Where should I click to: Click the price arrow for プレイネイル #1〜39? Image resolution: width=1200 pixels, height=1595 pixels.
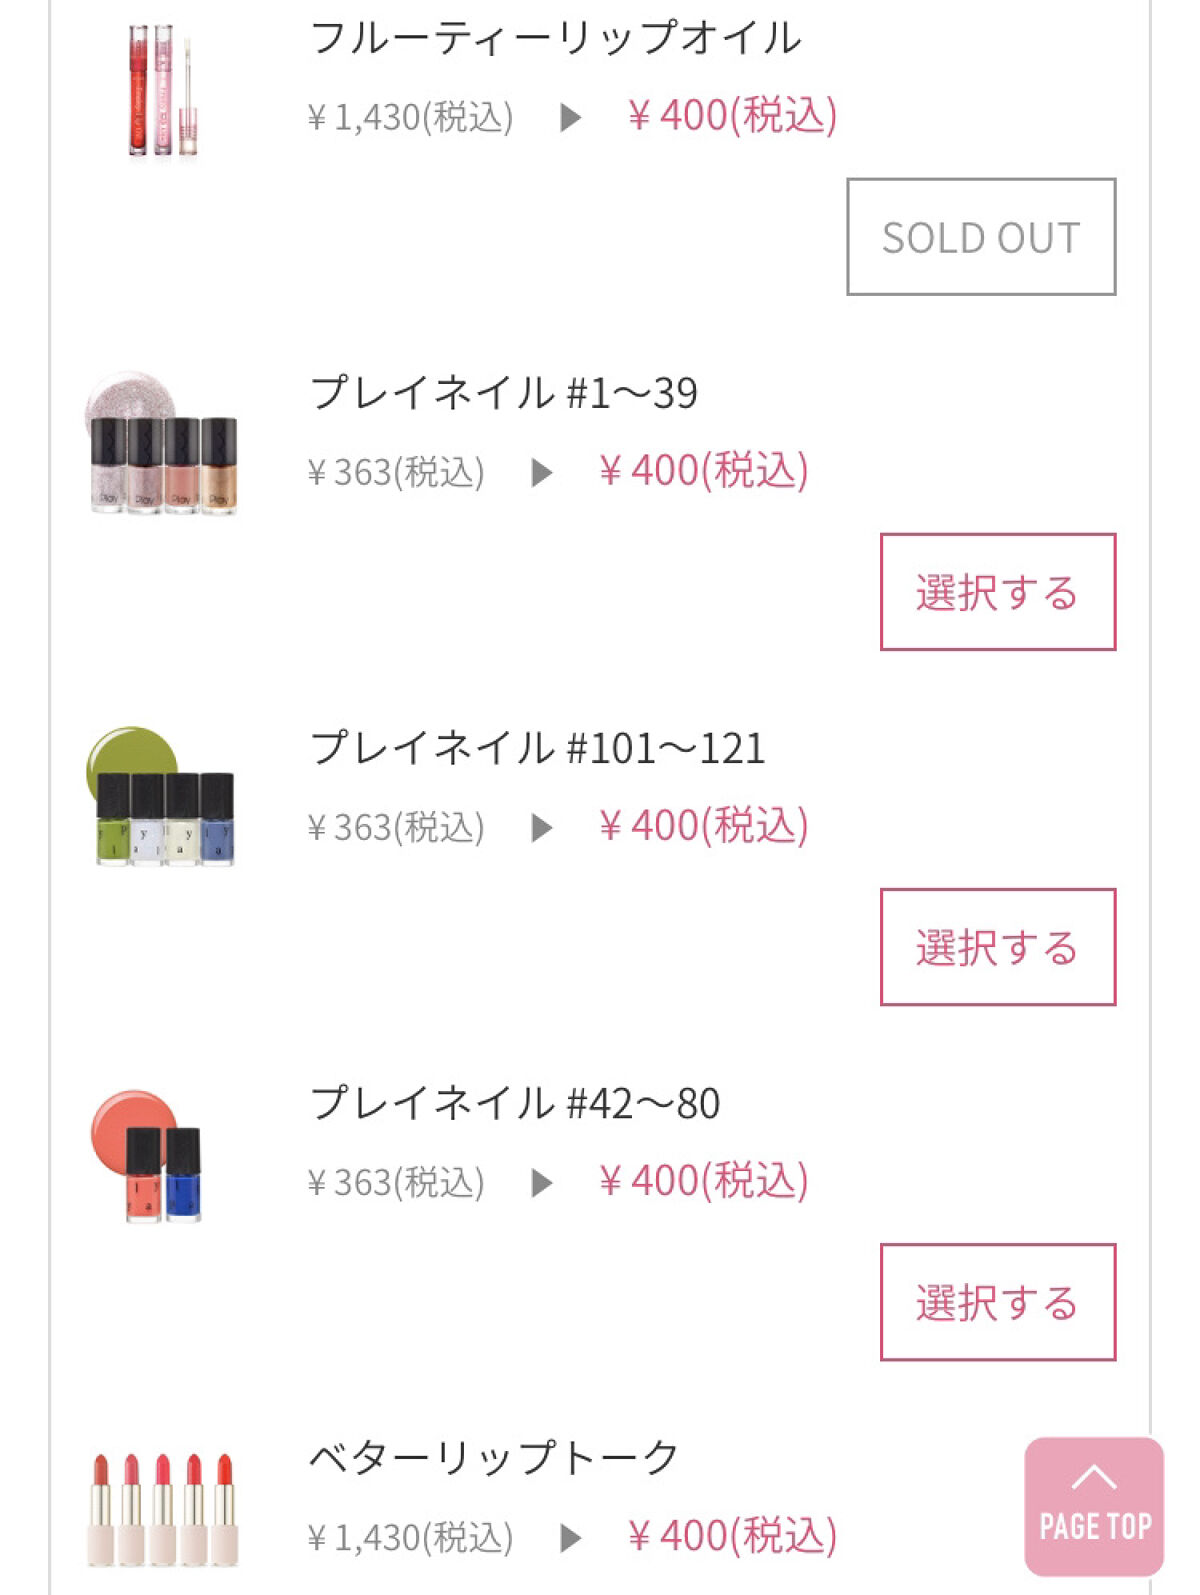click(542, 472)
